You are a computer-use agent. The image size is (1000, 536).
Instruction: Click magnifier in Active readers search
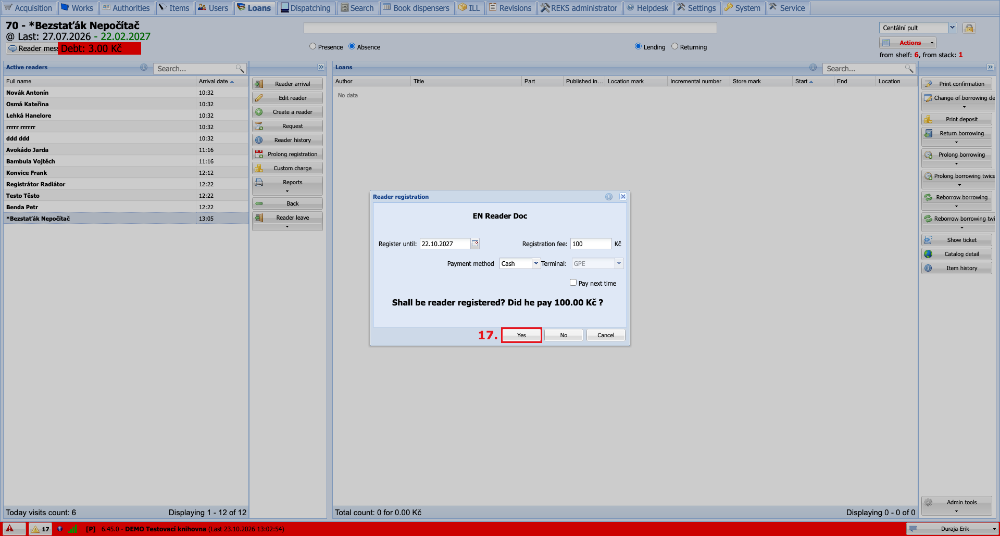coord(240,68)
